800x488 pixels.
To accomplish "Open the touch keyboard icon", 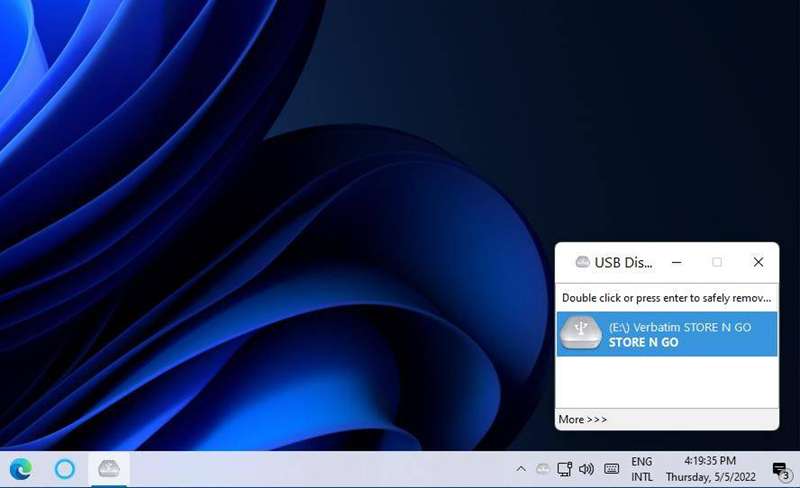I will tap(611, 469).
